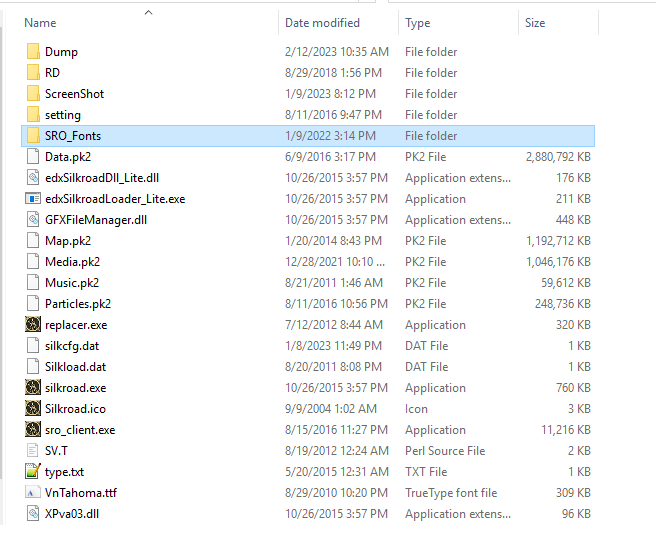Sort by the Type column header
The width and height of the screenshot is (656, 534).
pyautogui.click(x=418, y=23)
